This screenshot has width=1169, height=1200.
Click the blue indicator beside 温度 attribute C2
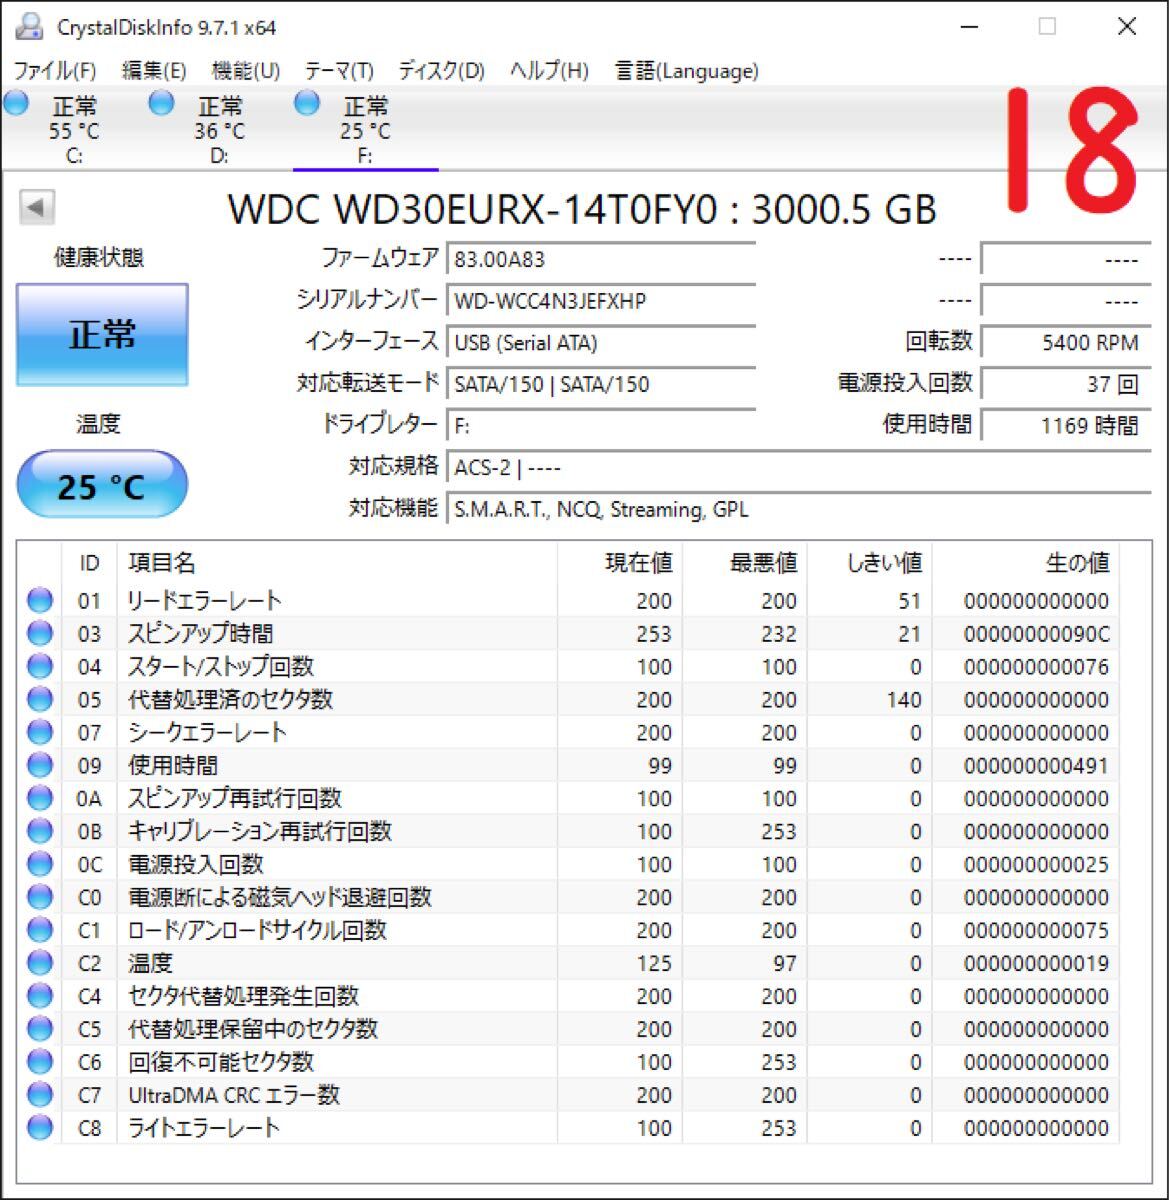tap(39, 963)
